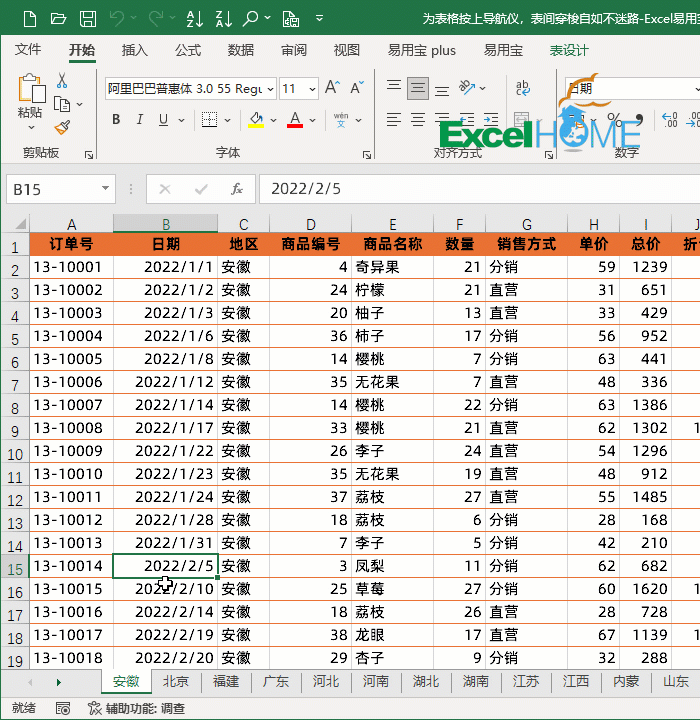Select cell with order 13-10007
This screenshot has height=720, width=700.
pos(72,405)
